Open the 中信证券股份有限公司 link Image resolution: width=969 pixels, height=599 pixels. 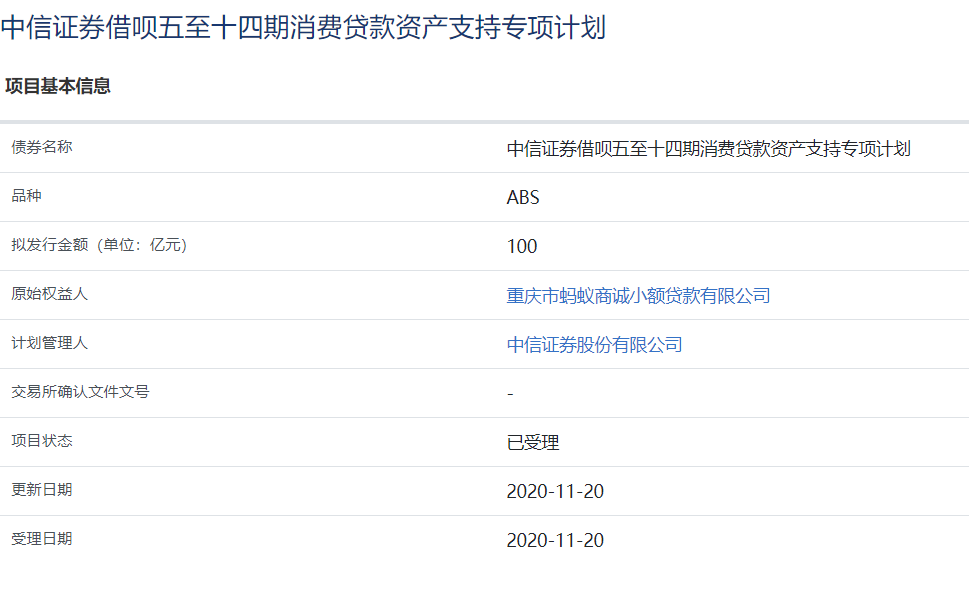point(594,345)
